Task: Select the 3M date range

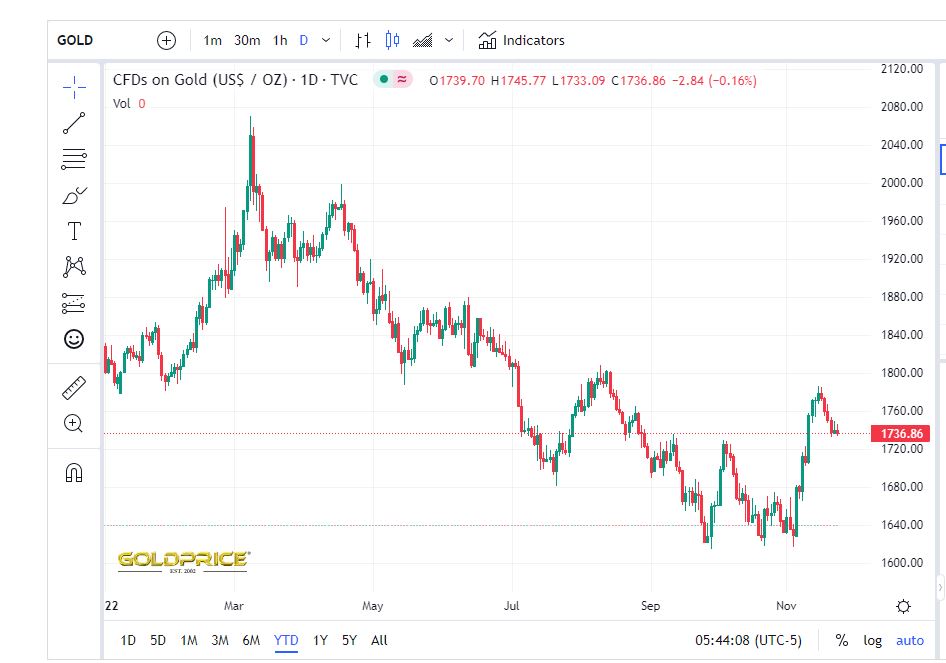Action: (x=220, y=640)
